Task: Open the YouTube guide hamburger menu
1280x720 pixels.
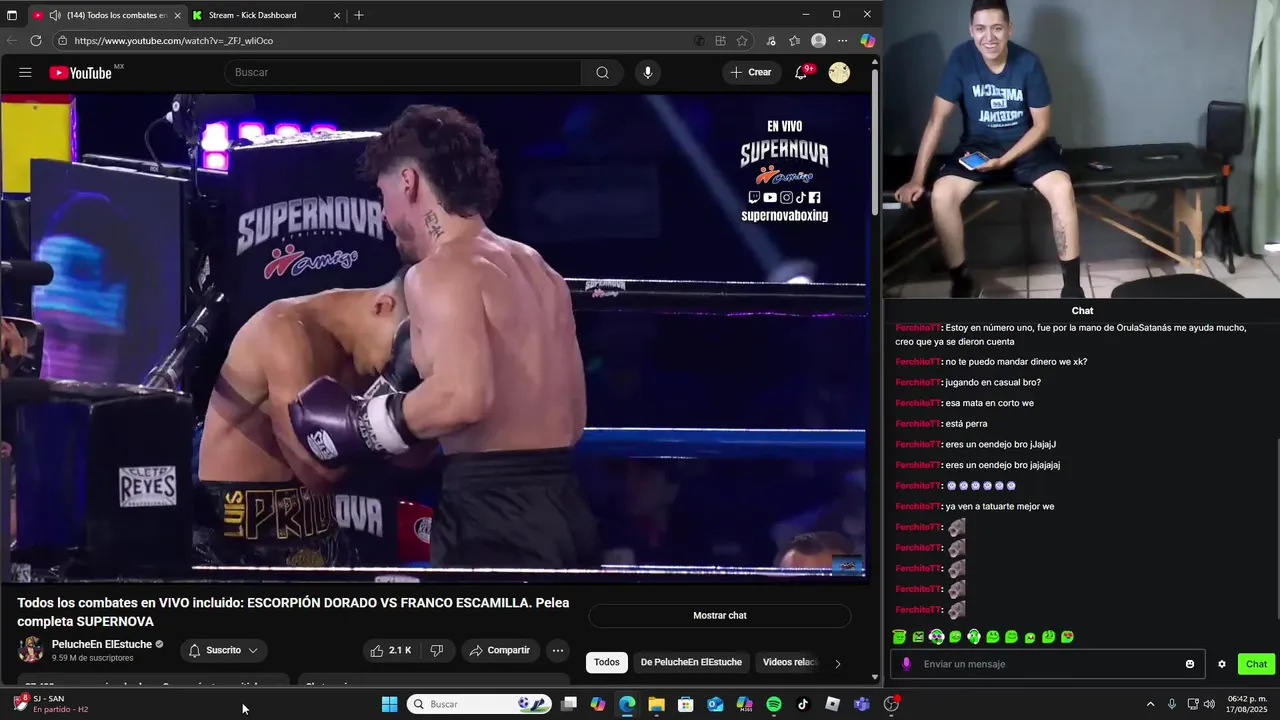Action: coord(25,72)
